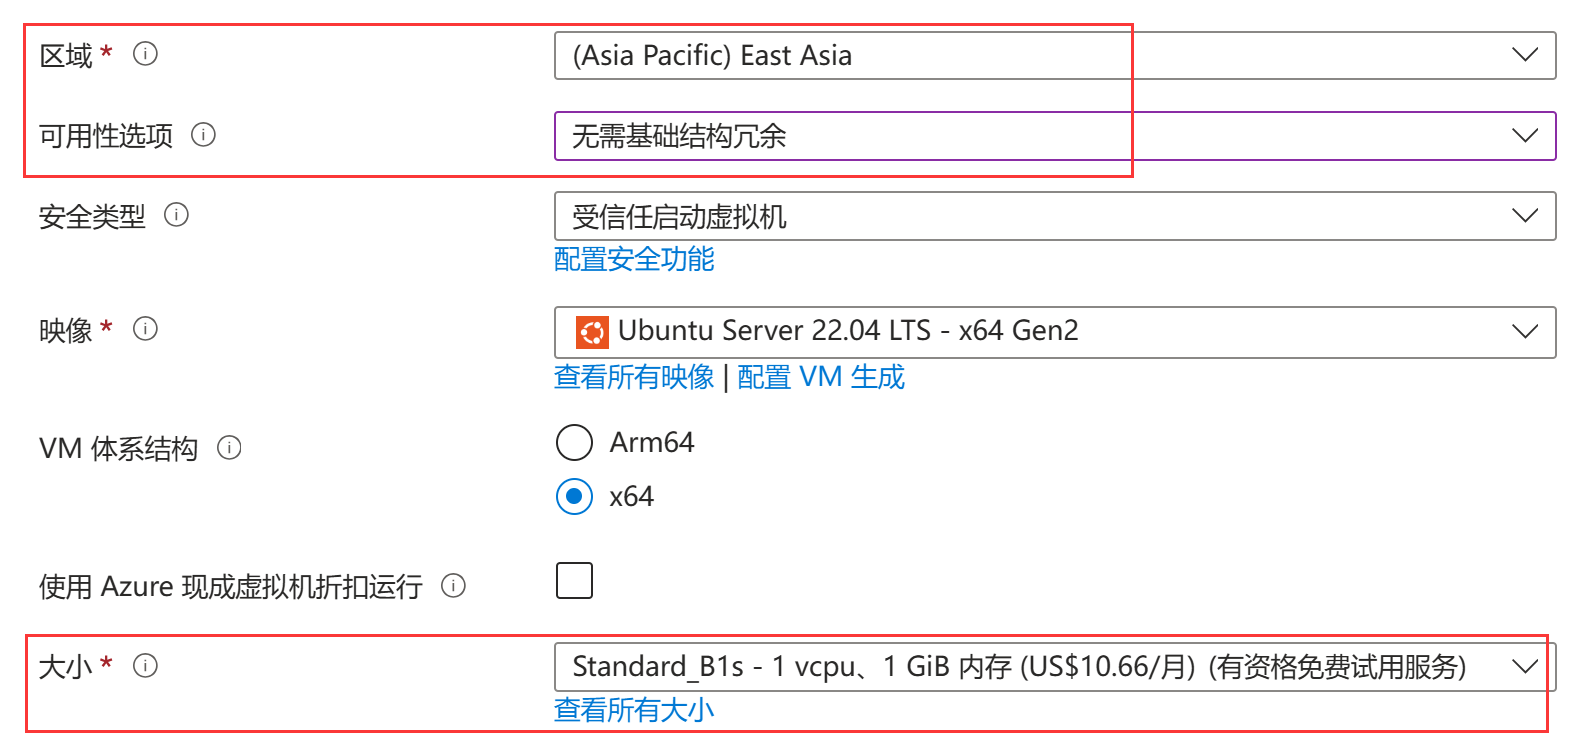Click info icon beside 可用性选项
This screenshot has height=754, width=1580.
click(203, 135)
